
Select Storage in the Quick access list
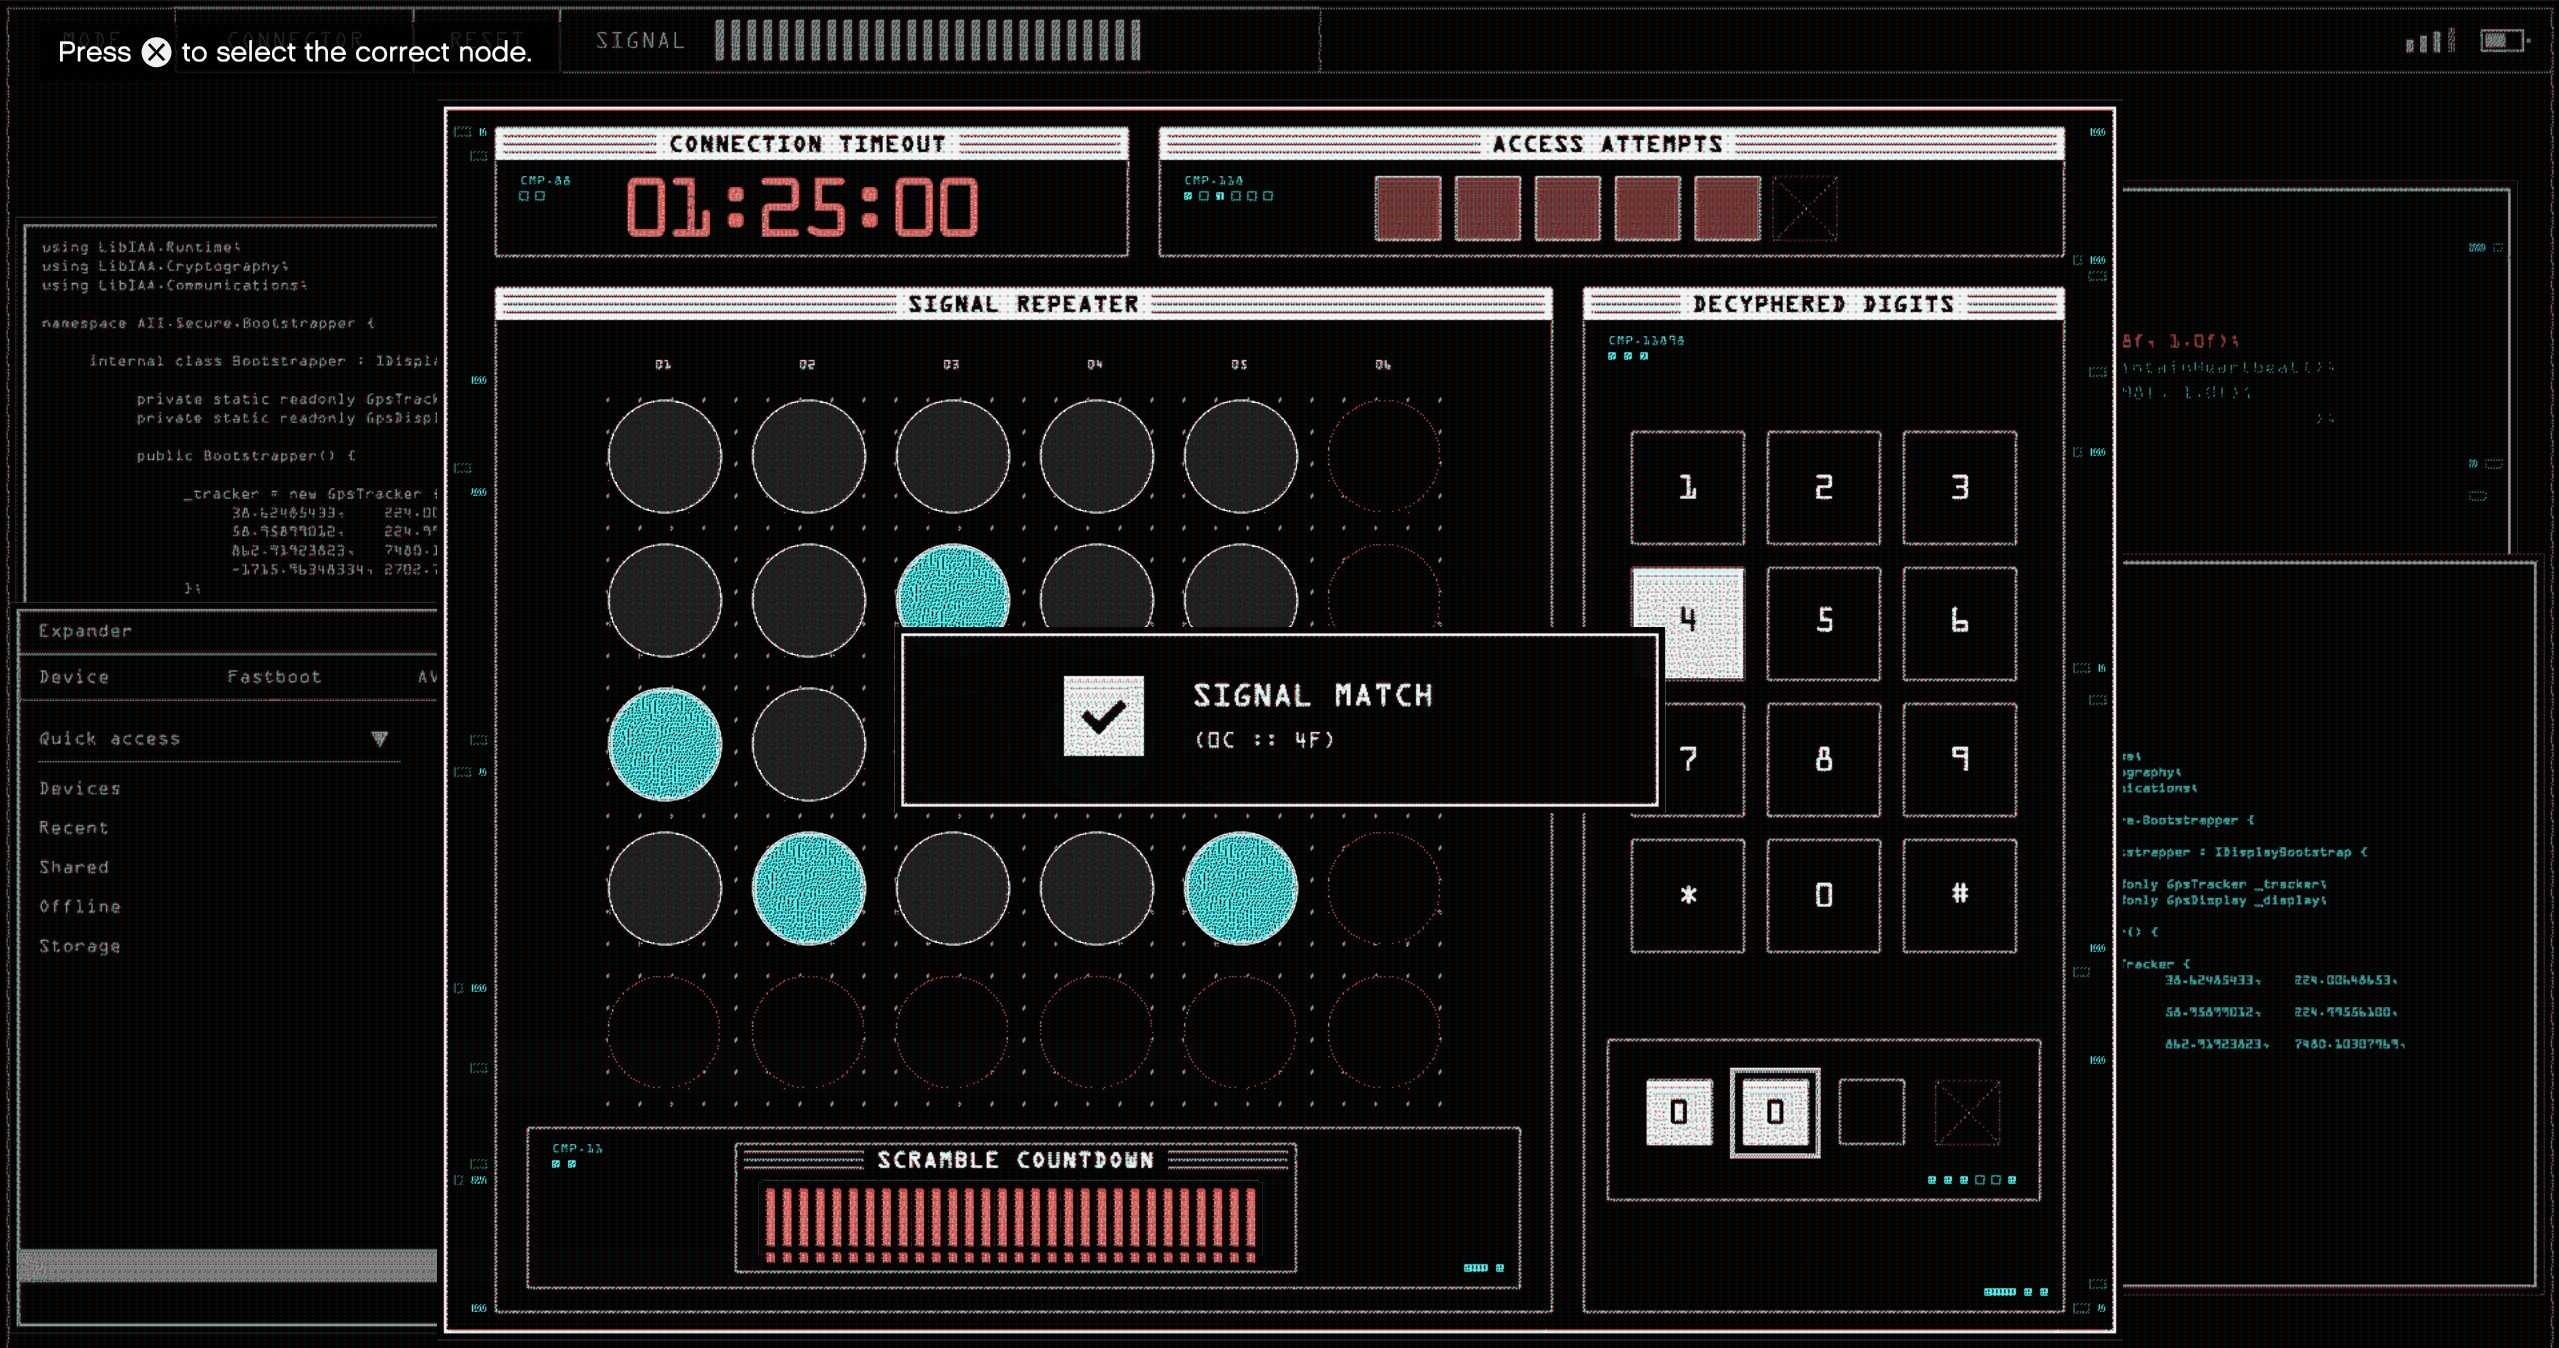pos(80,946)
